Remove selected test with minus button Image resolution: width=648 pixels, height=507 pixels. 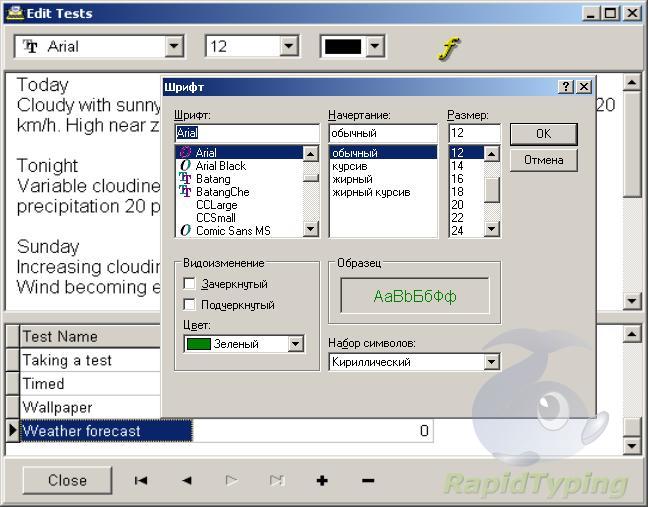coord(368,481)
